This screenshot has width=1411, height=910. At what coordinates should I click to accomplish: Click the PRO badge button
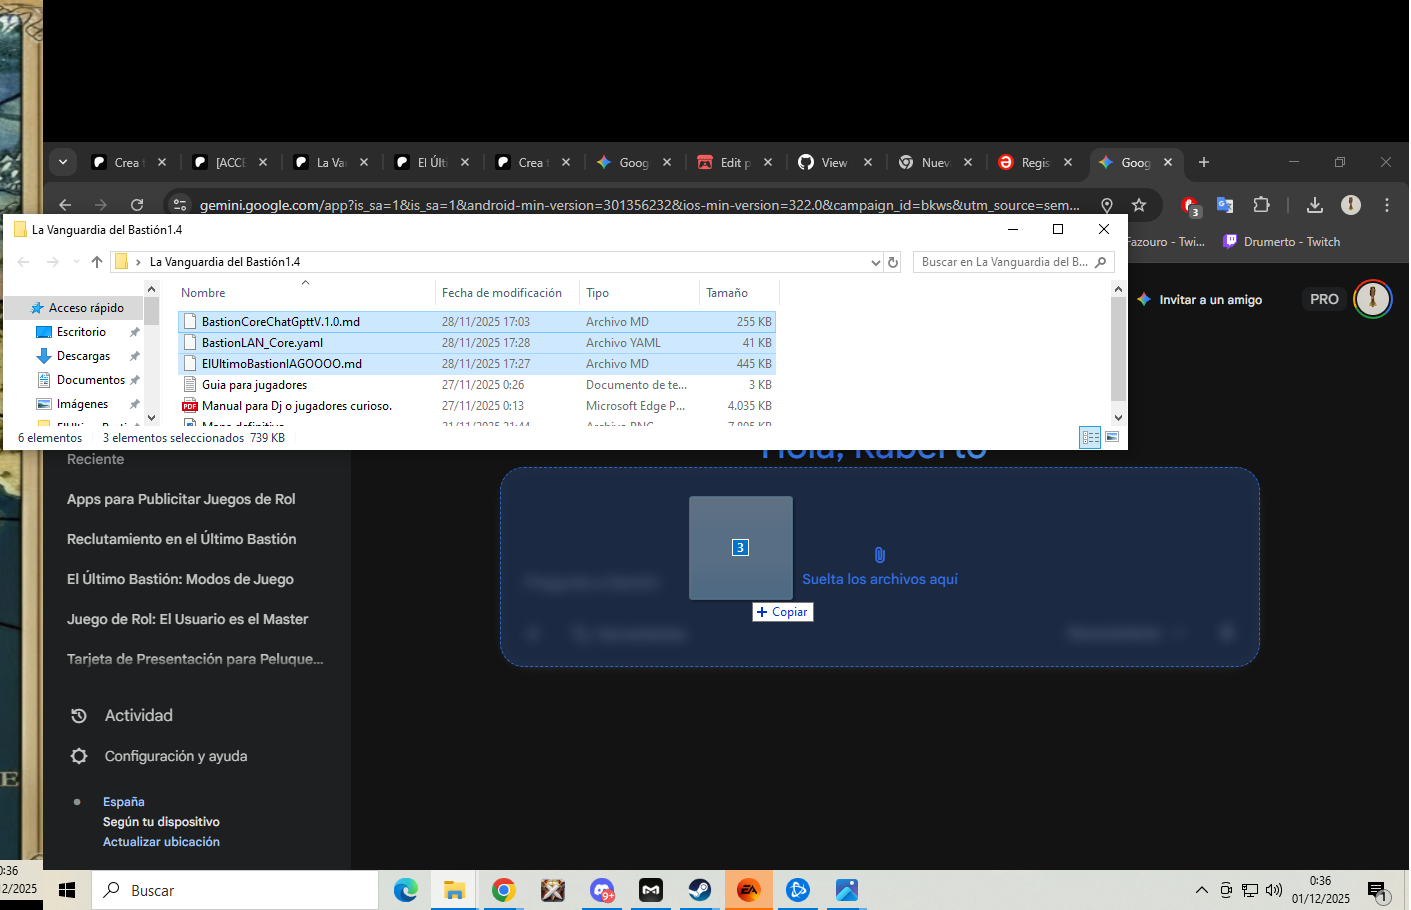(1324, 299)
